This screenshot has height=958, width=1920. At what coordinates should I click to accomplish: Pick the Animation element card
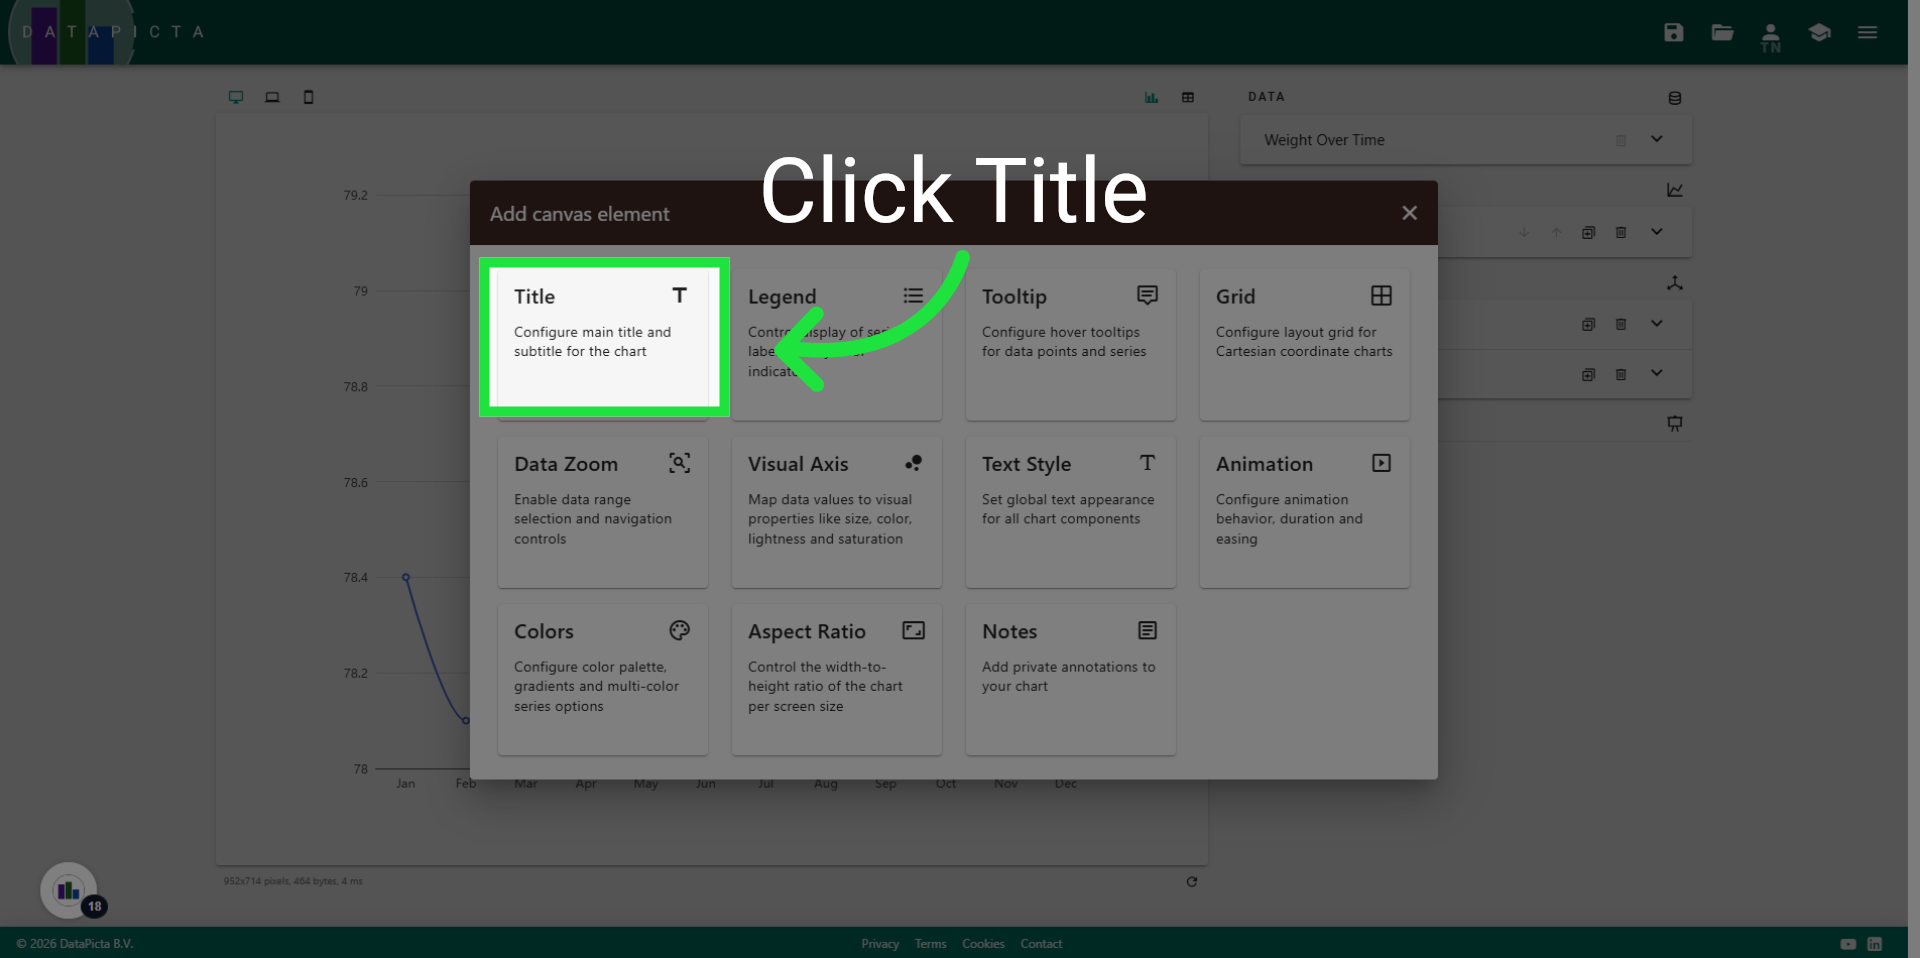click(x=1305, y=512)
